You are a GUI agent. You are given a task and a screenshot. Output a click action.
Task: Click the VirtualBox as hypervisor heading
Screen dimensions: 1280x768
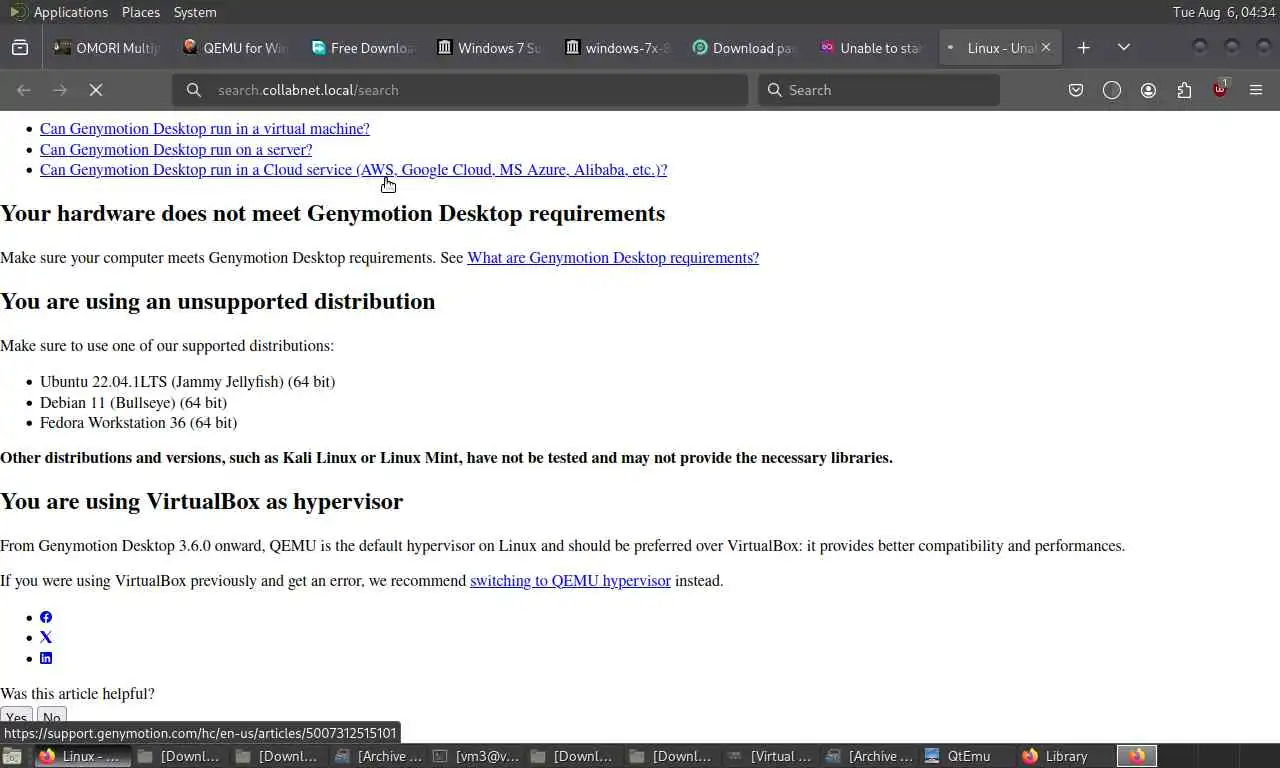click(202, 502)
